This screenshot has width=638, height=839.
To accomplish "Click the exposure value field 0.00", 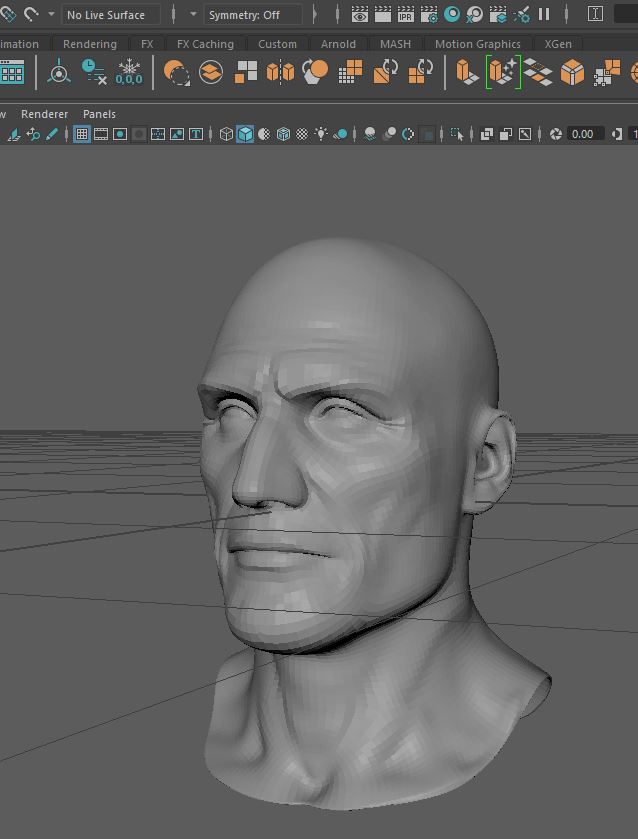I will [x=583, y=134].
